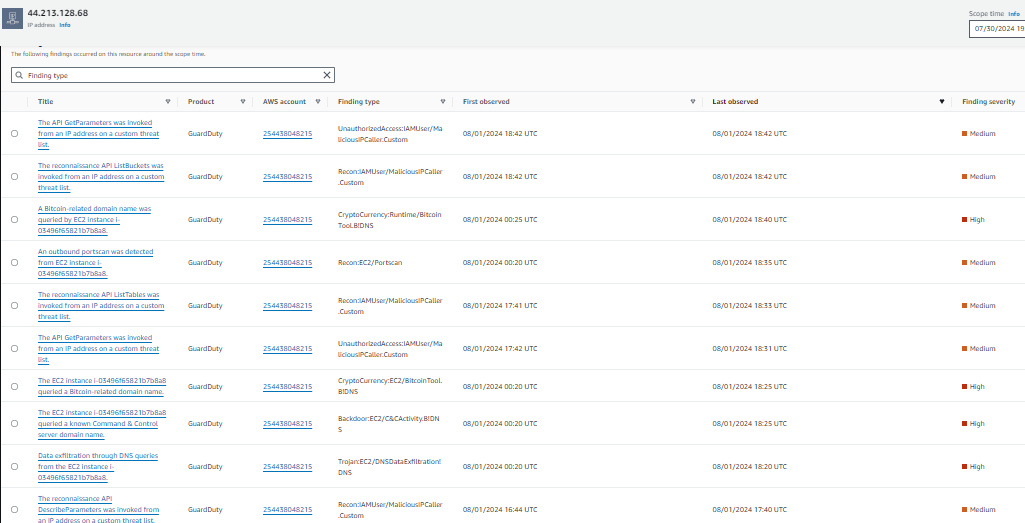Image resolution: width=1025 pixels, height=523 pixels.
Task: Select the DNS data exfiltration finding radio button
Action: pos(14,467)
